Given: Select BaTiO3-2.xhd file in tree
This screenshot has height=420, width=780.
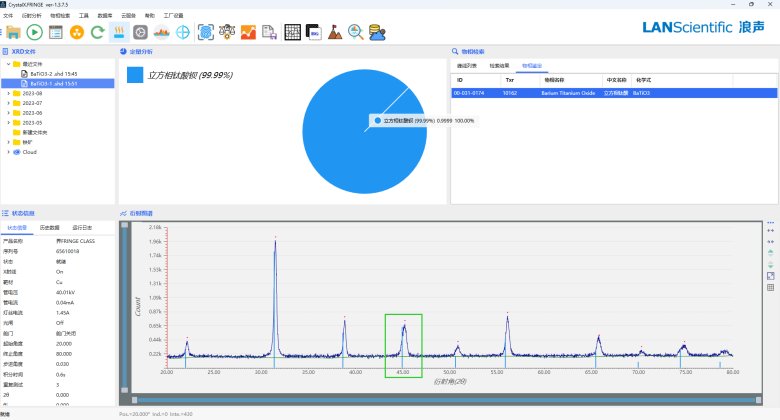Looking at the screenshot, I should click(x=49, y=74).
